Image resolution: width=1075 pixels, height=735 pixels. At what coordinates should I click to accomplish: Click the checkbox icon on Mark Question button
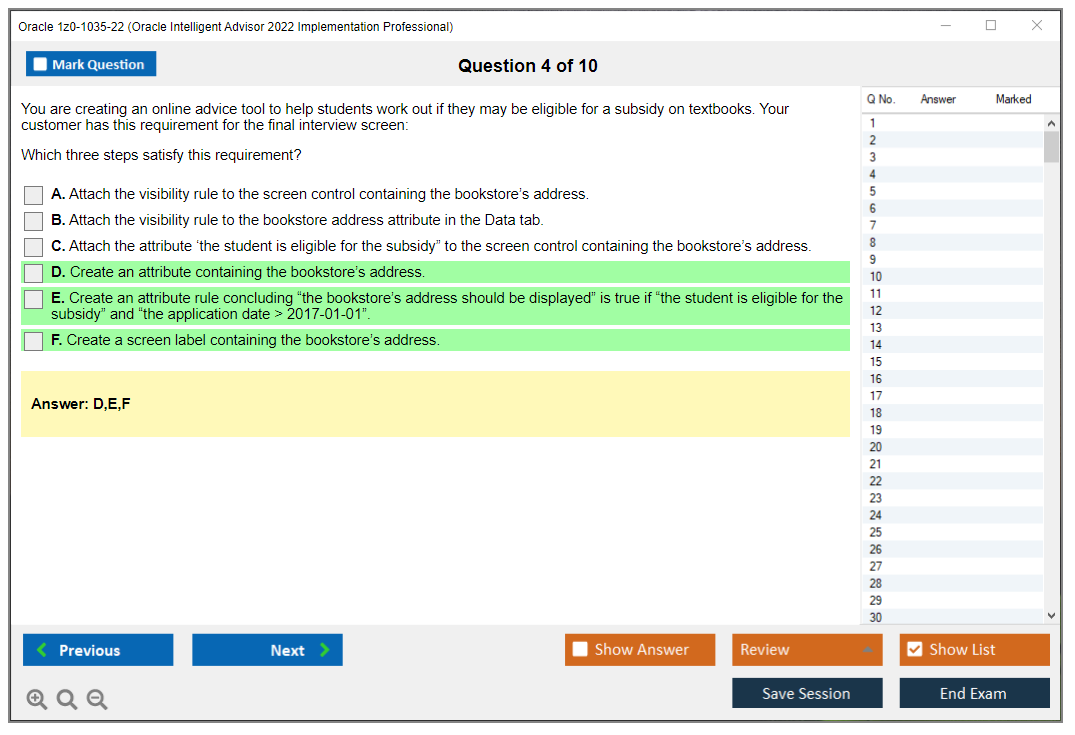[x=40, y=63]
